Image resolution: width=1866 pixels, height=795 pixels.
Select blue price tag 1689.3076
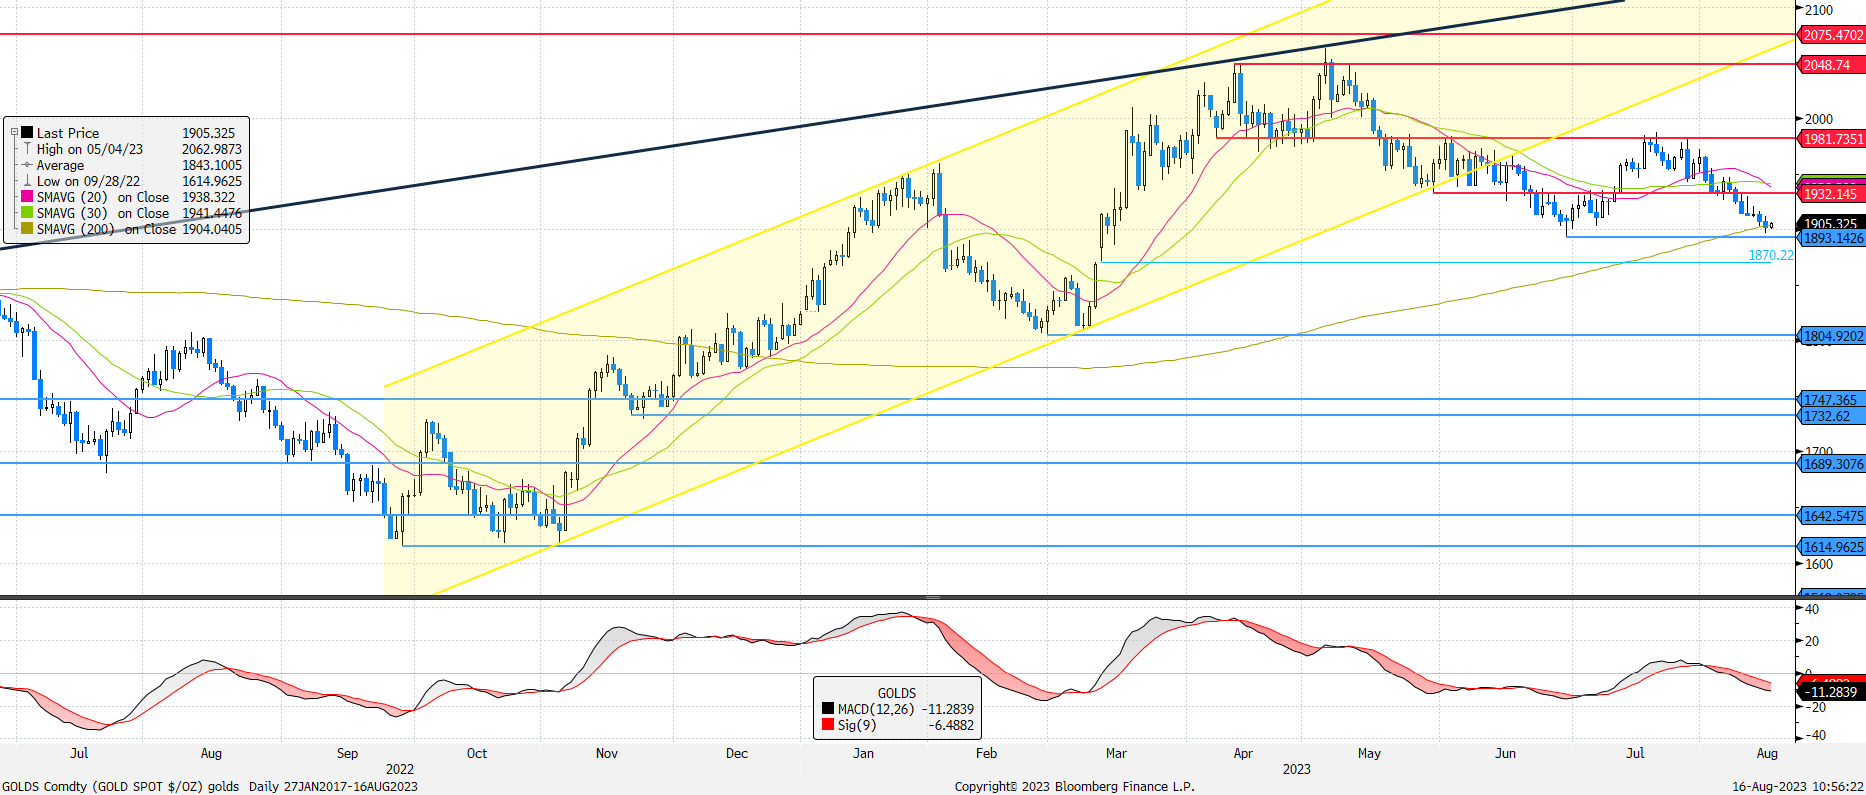1832,464
